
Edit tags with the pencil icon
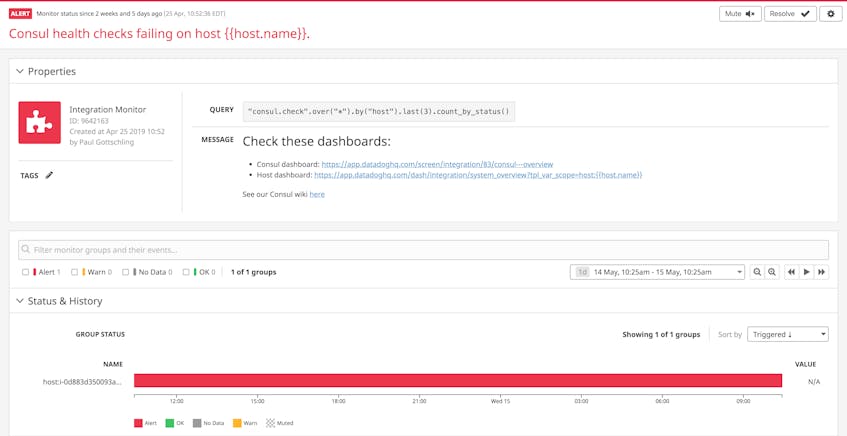(x=49, y=176)
